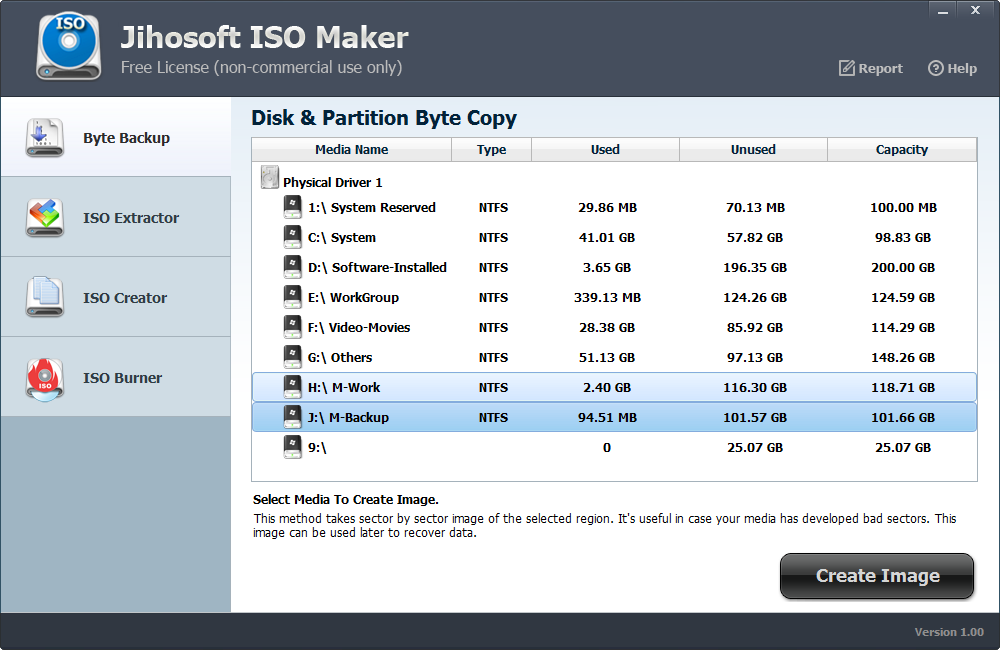This screenshot has height=650, width=1000.
Task: Open the Report link
Action: pyautogui.click(x=871, y=68)
